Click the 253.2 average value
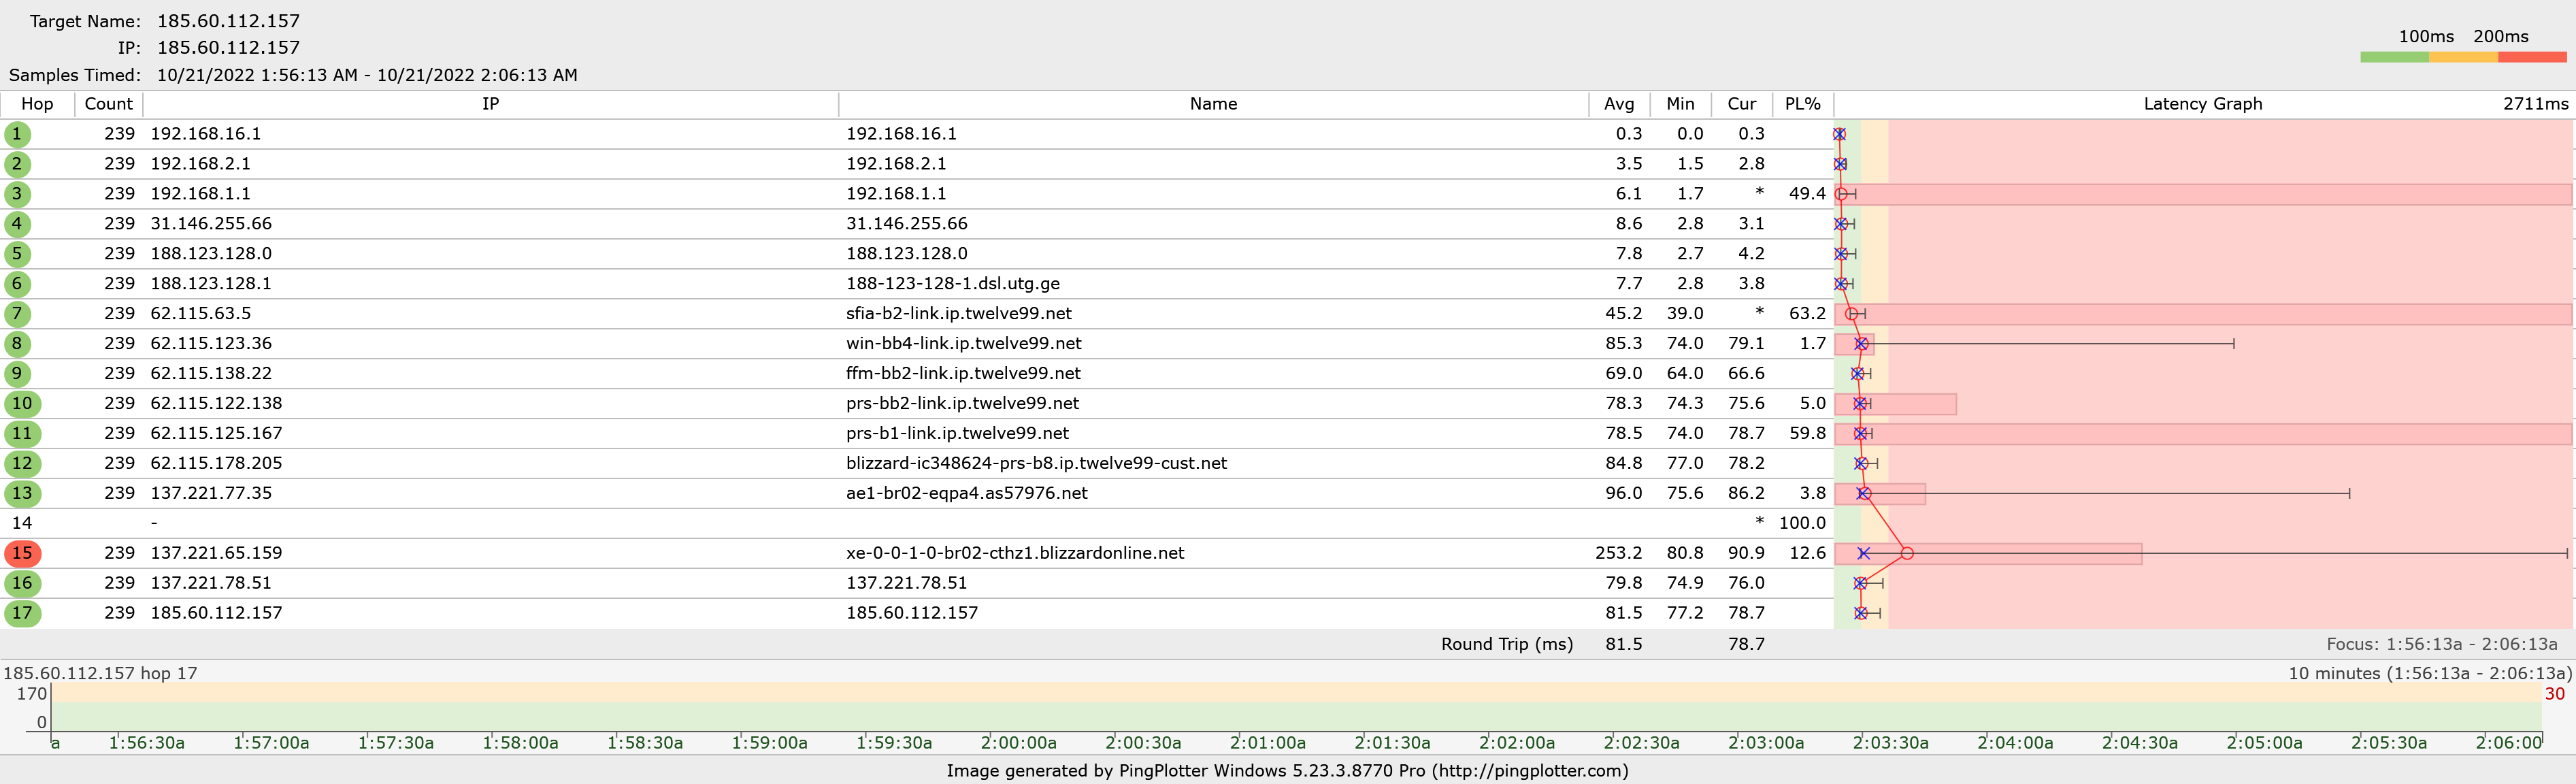2576x784 pixels. pyautogui.click(x=1618, y=553)
